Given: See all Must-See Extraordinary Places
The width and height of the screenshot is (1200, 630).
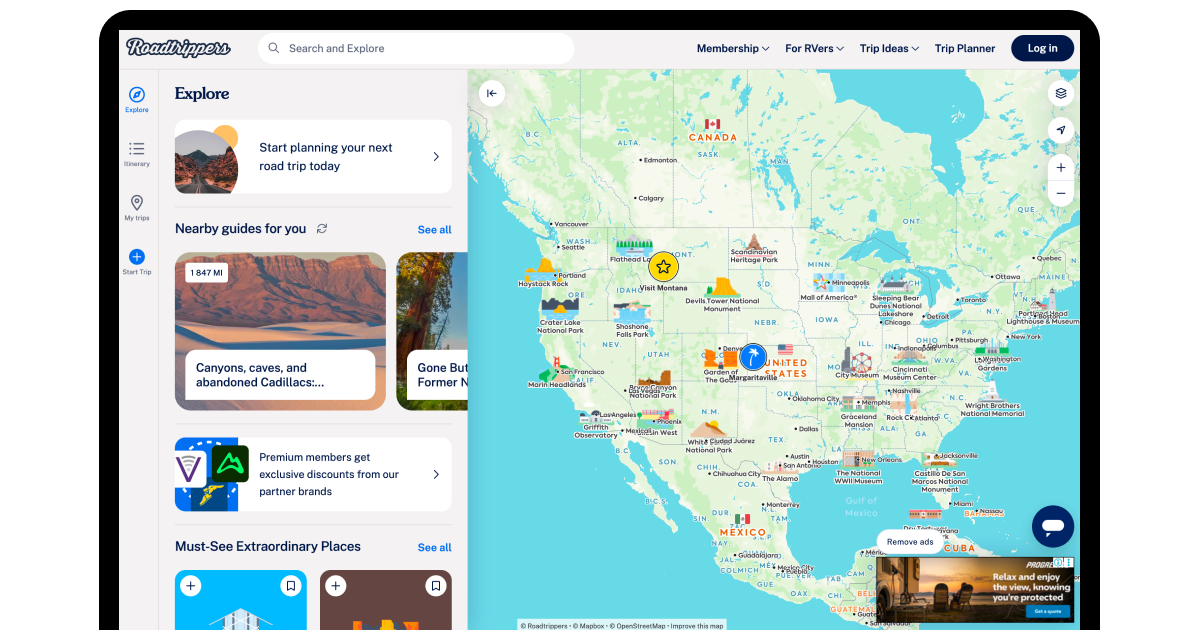Looking at the screenshot, I should click(x=434, y=548).
